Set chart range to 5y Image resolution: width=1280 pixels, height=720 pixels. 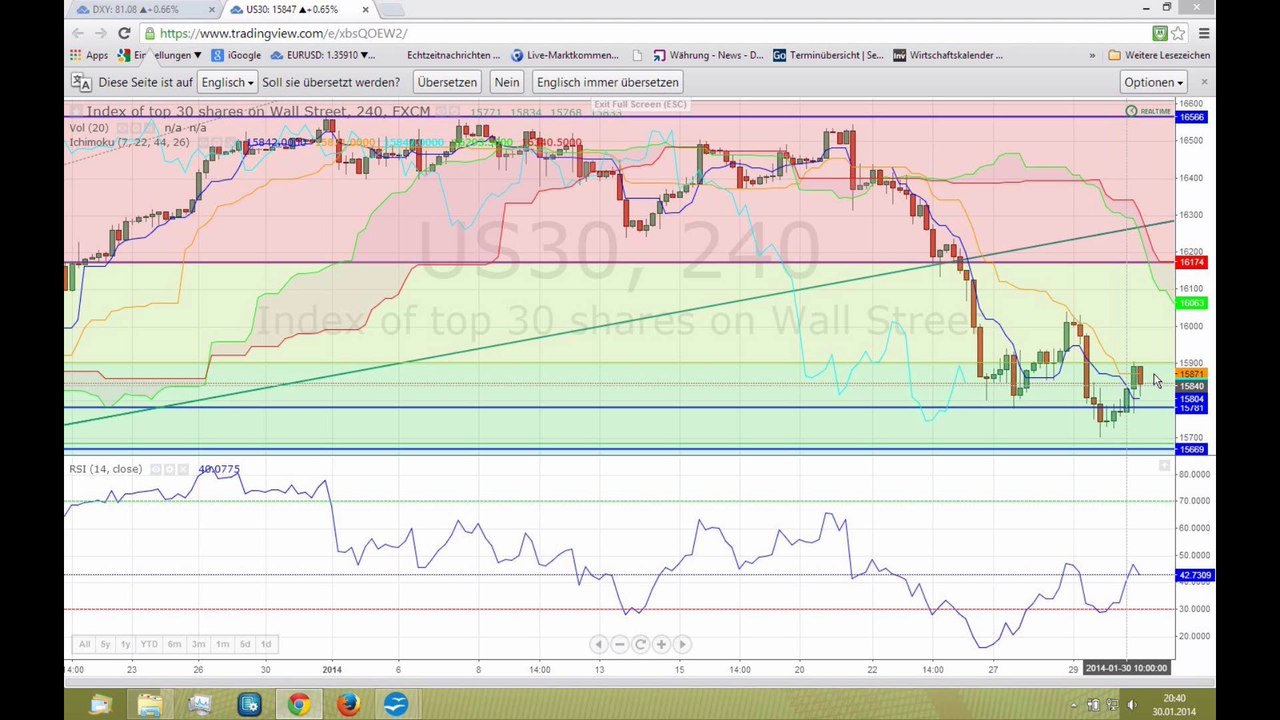click(x=105, y=644)
